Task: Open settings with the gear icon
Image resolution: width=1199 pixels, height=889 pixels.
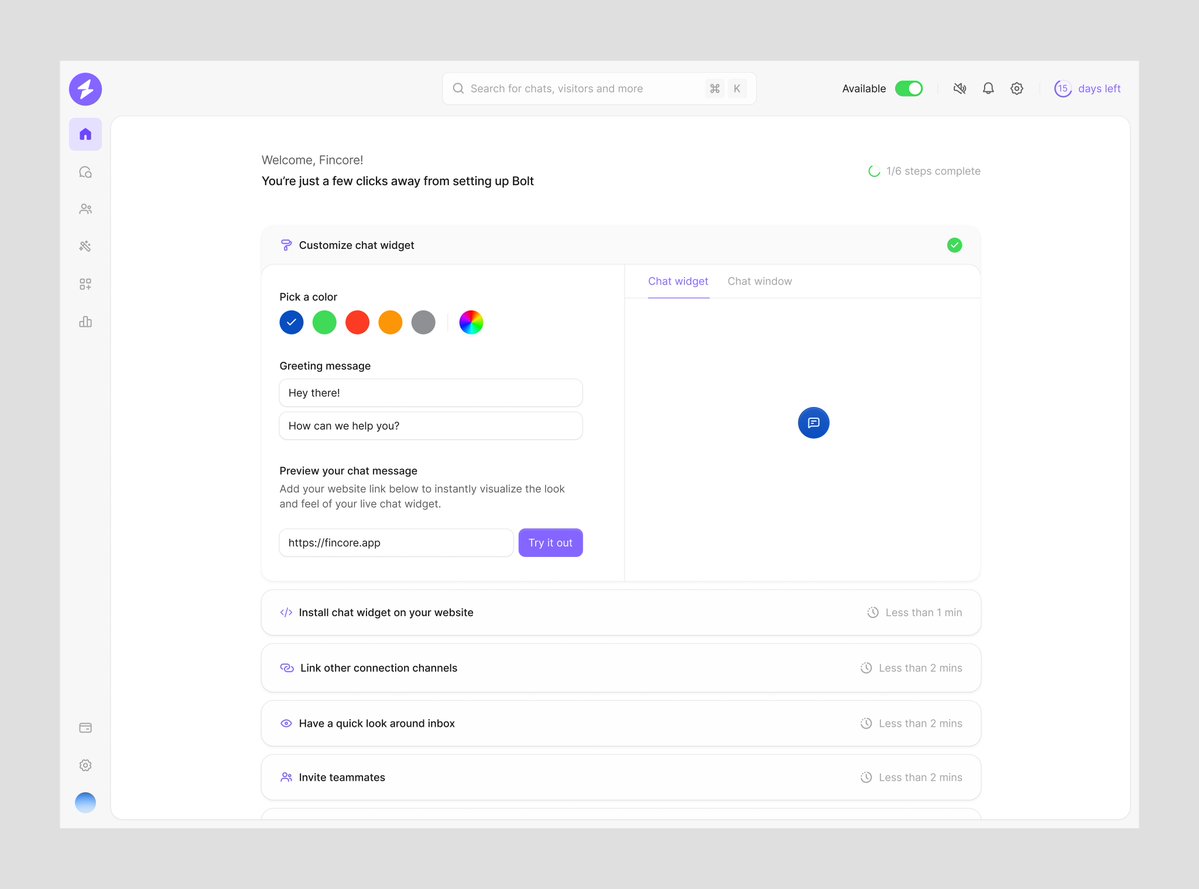Action: pyautogui.click(x=1016, y=88)
